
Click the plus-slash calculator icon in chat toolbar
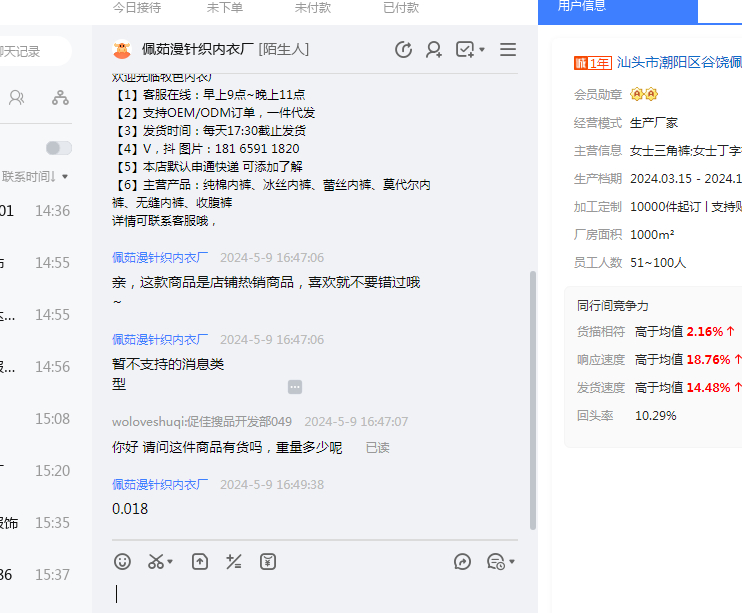point(234,561)
